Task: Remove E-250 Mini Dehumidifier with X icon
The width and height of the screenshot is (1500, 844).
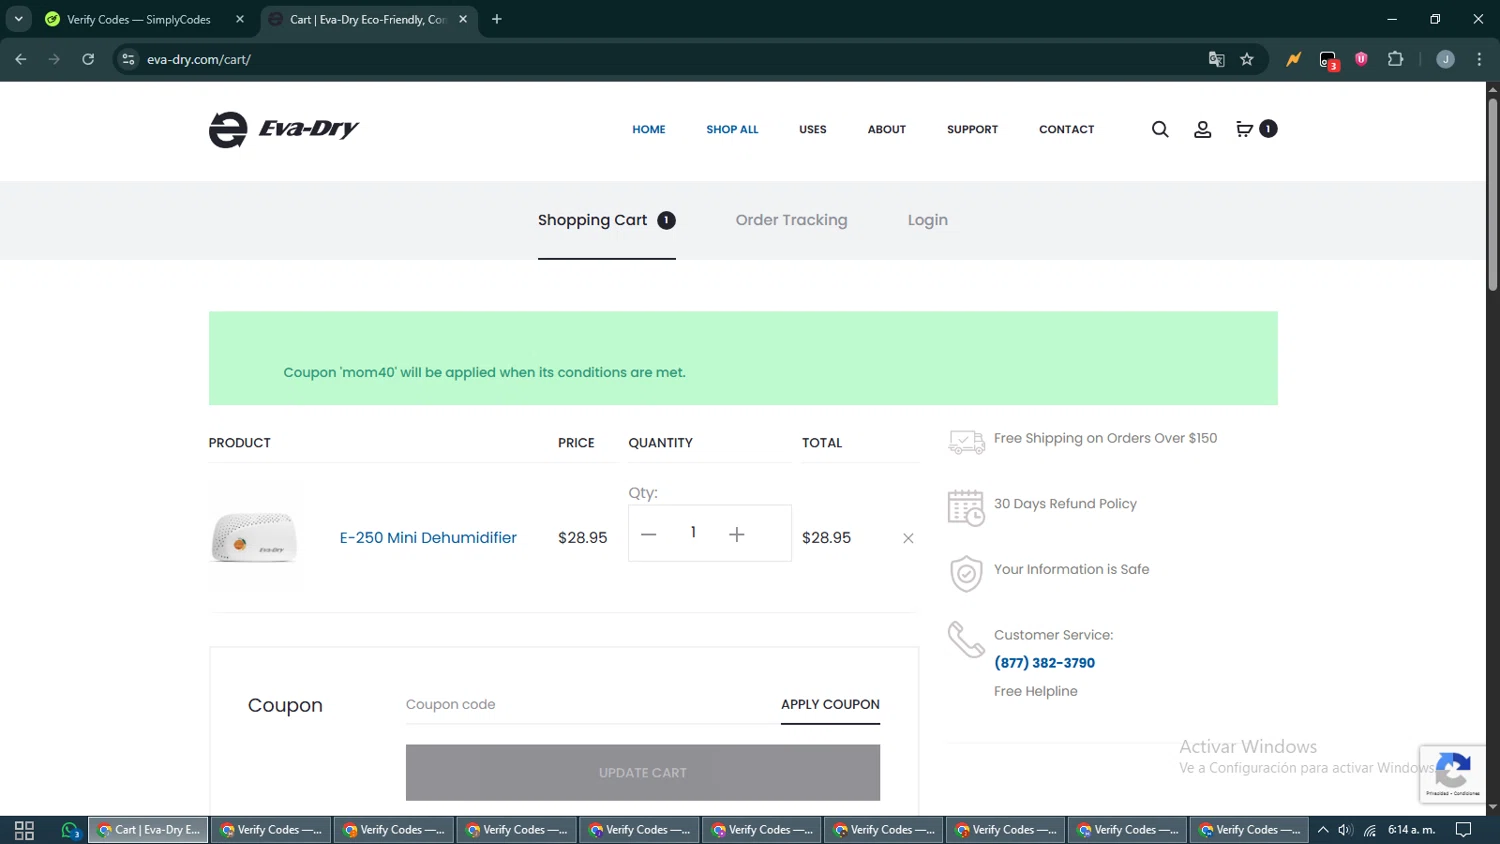Action: (x=908, y=538)
